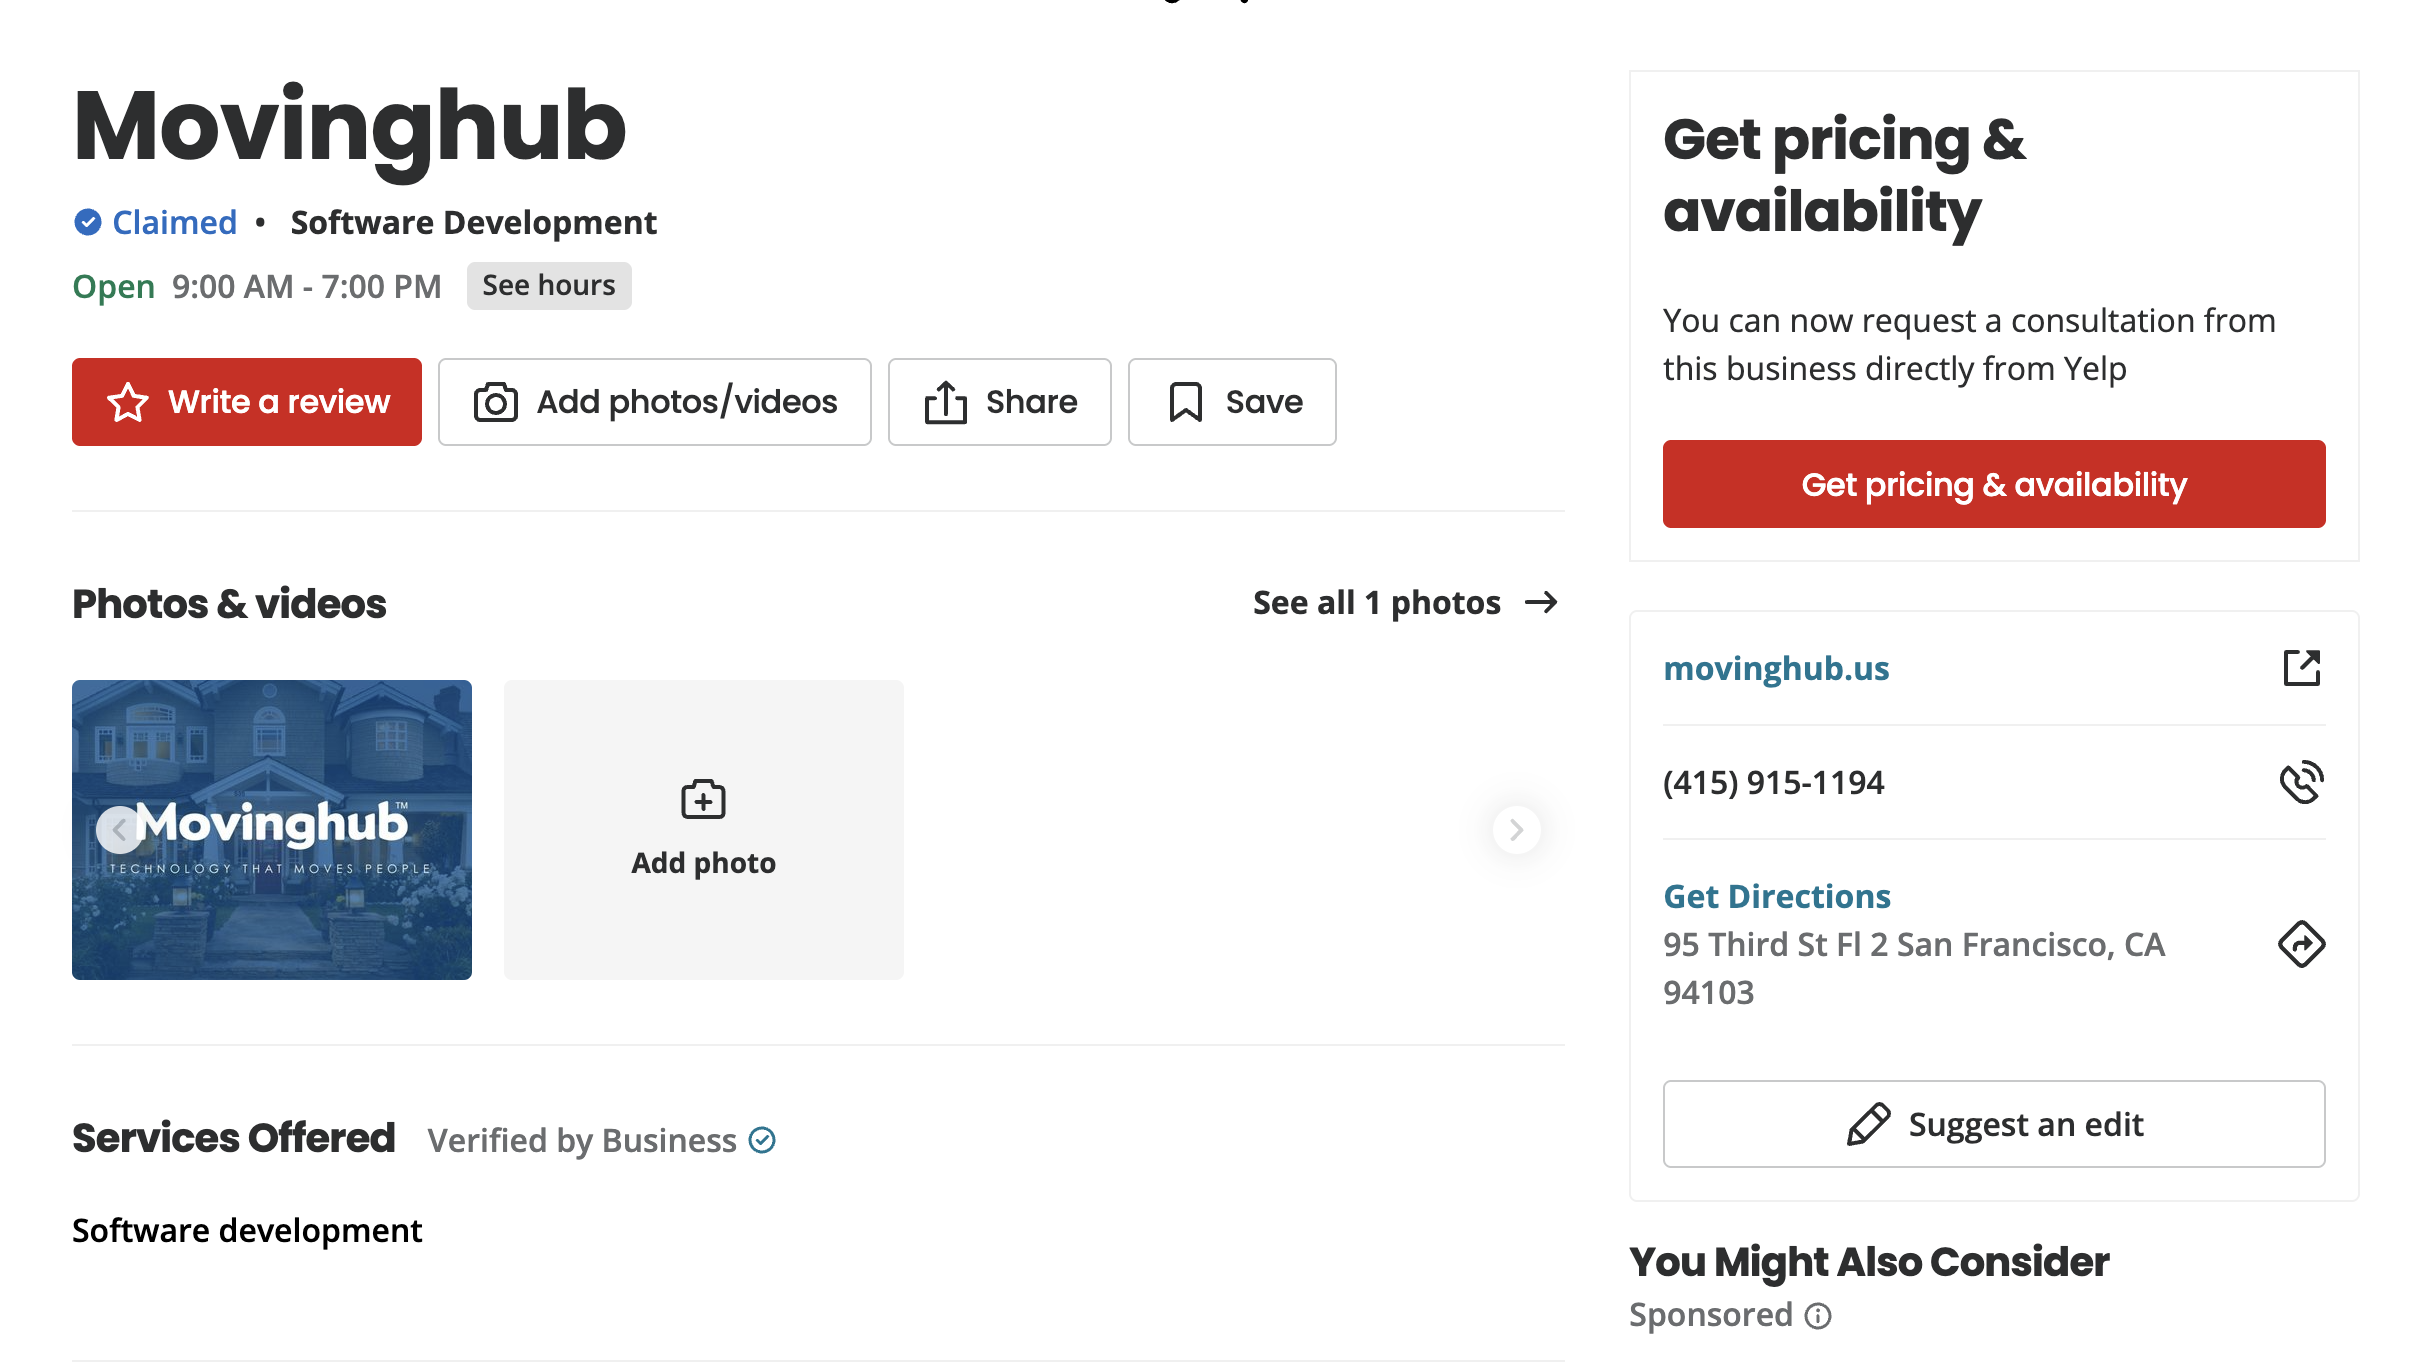Click Suggest an edit button
2428x1364 pixels.
tap(1994, 1124)
